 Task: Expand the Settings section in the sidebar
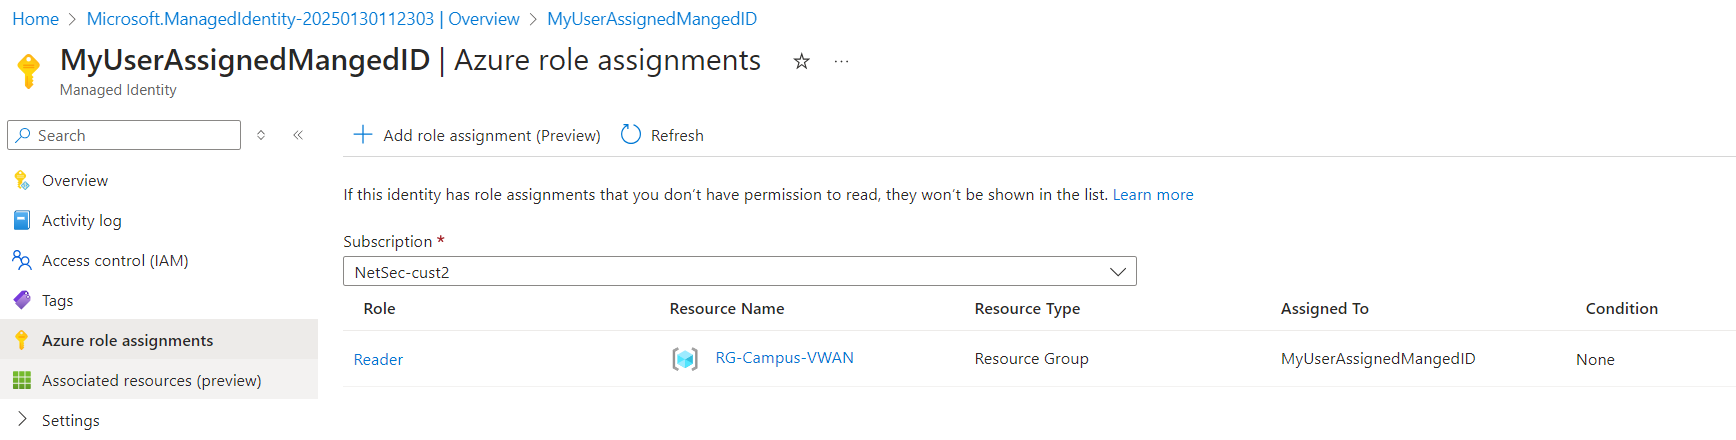[22, 420]
